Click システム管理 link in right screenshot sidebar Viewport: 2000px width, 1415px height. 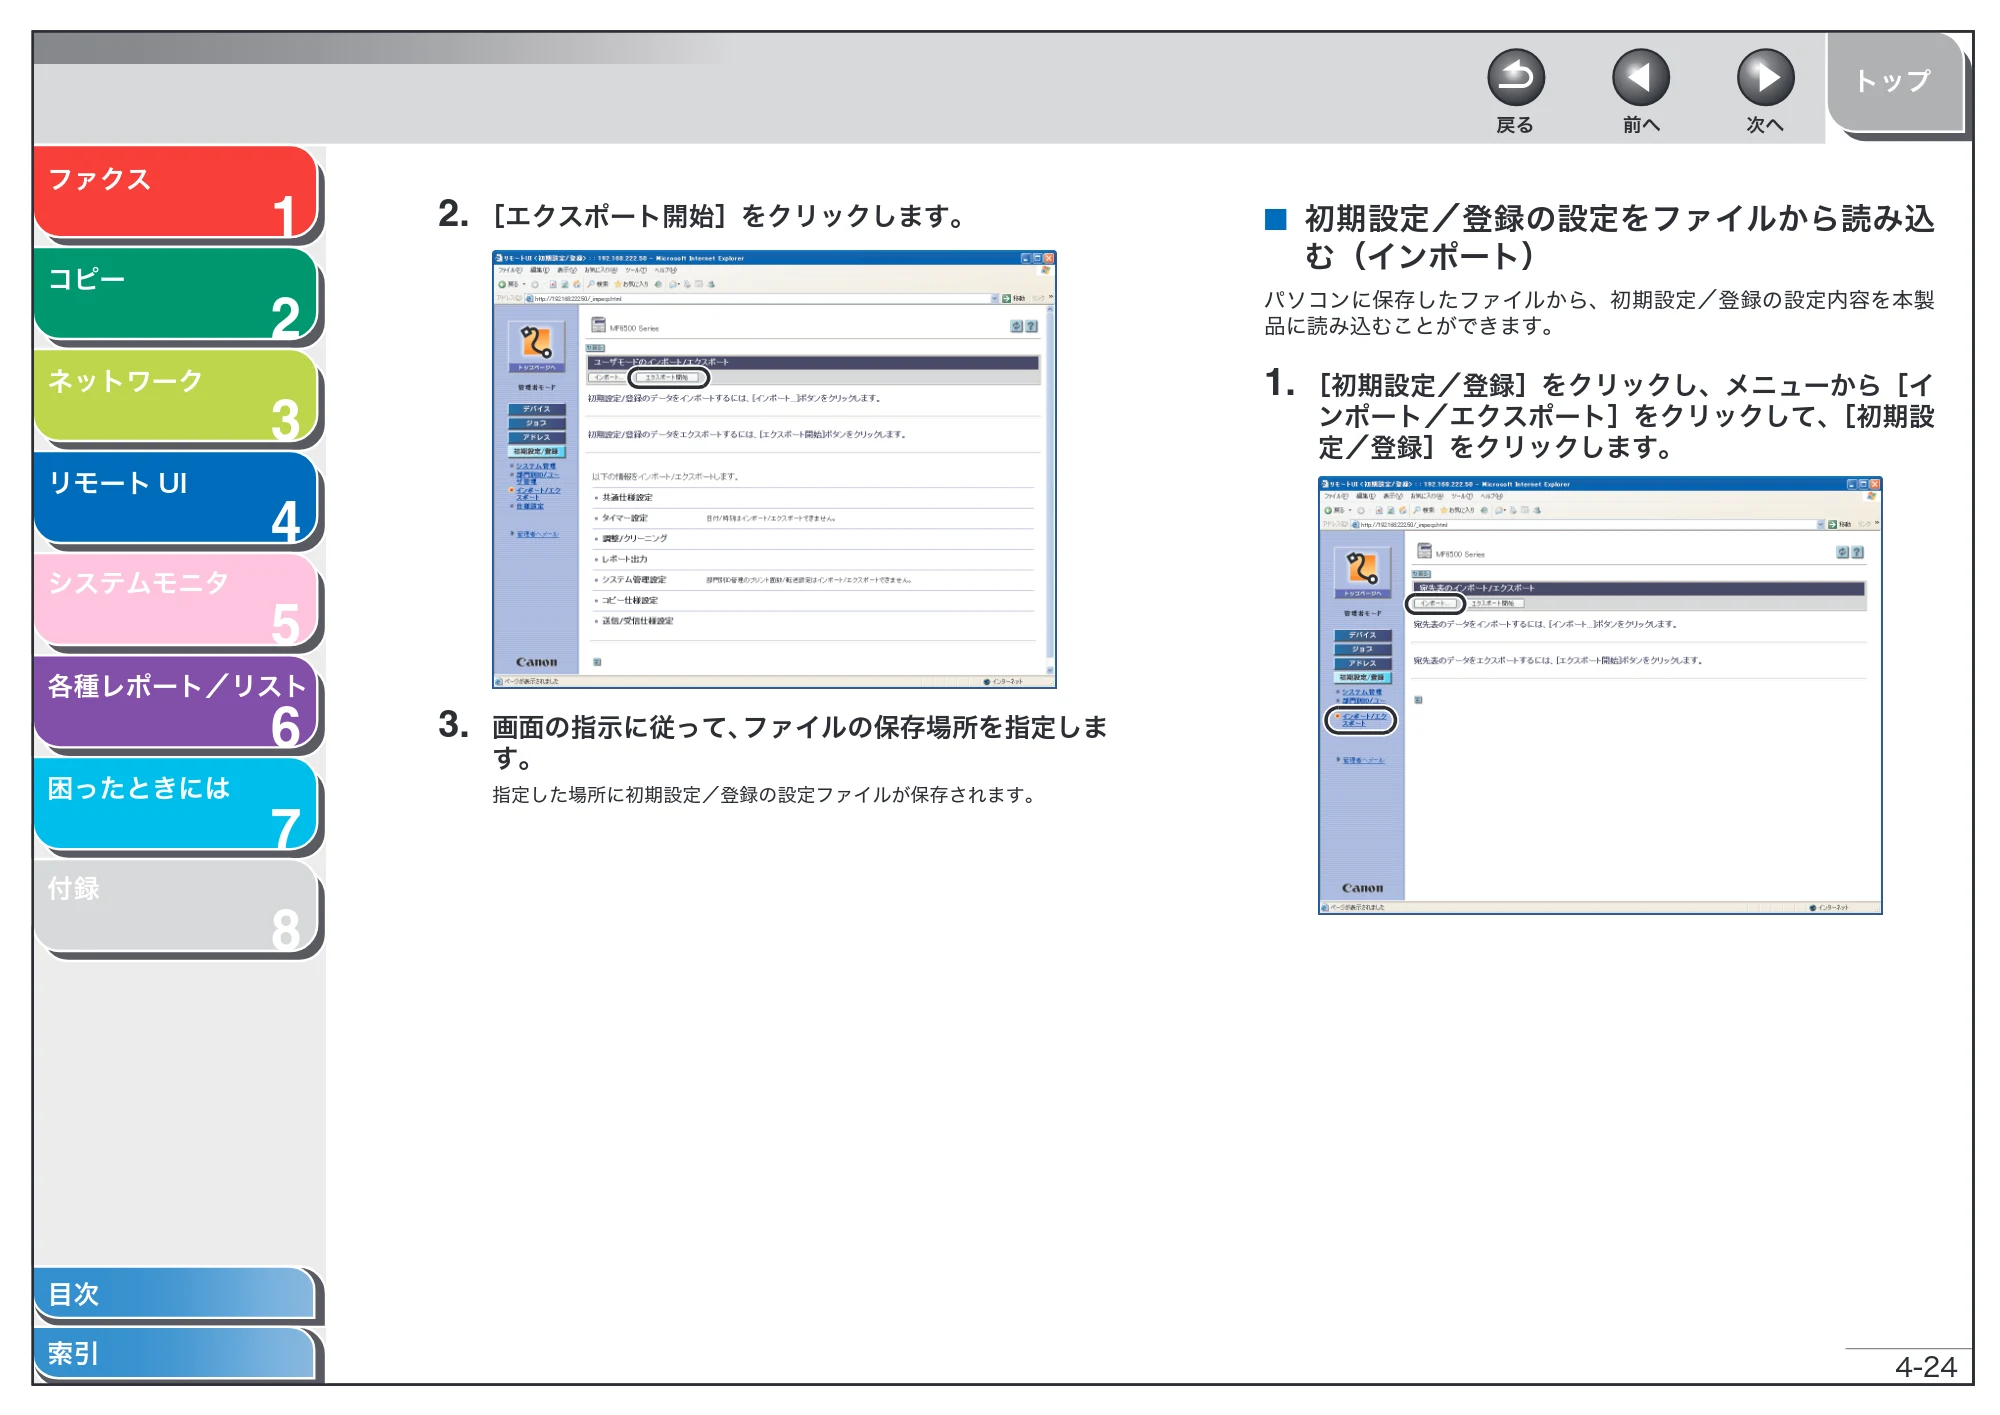pyautogui.click(x=1362, y=692)
